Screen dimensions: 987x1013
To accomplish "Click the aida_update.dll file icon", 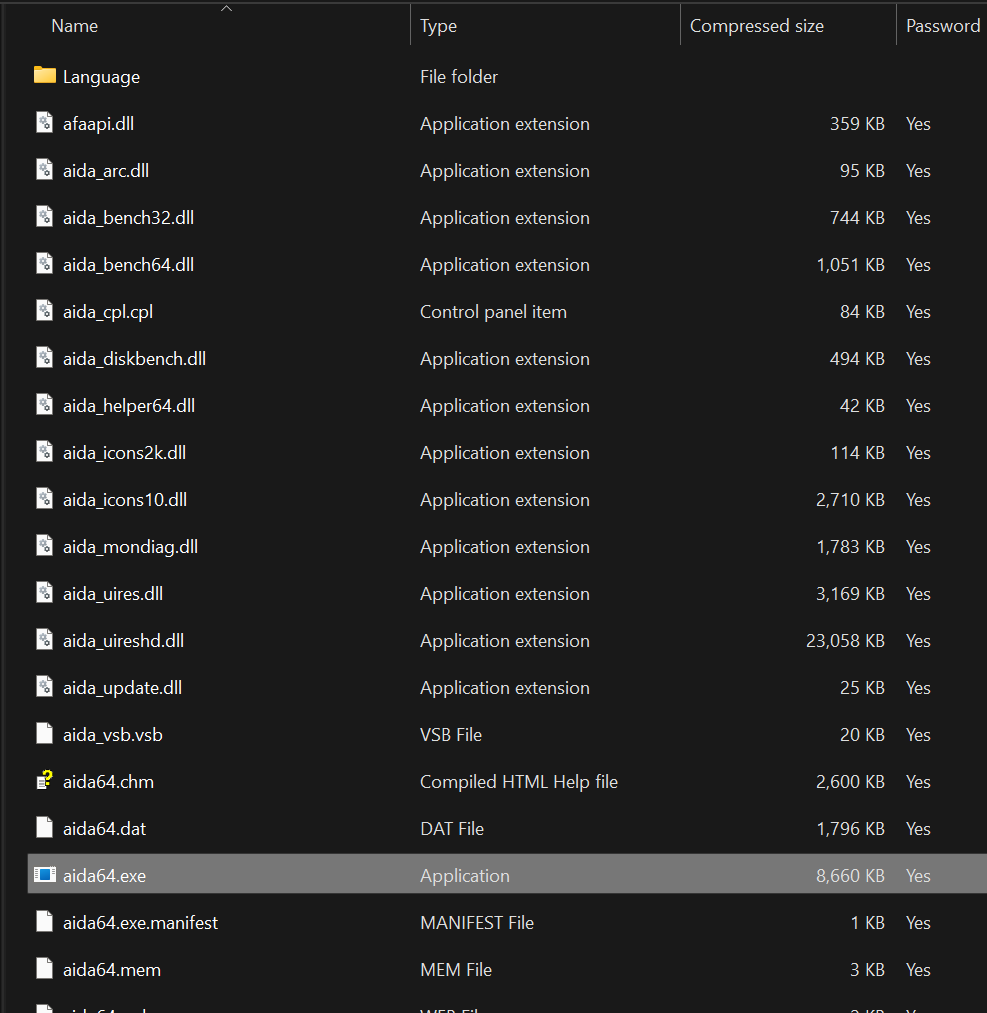I will pyautogui.click(x=45, y=687).
